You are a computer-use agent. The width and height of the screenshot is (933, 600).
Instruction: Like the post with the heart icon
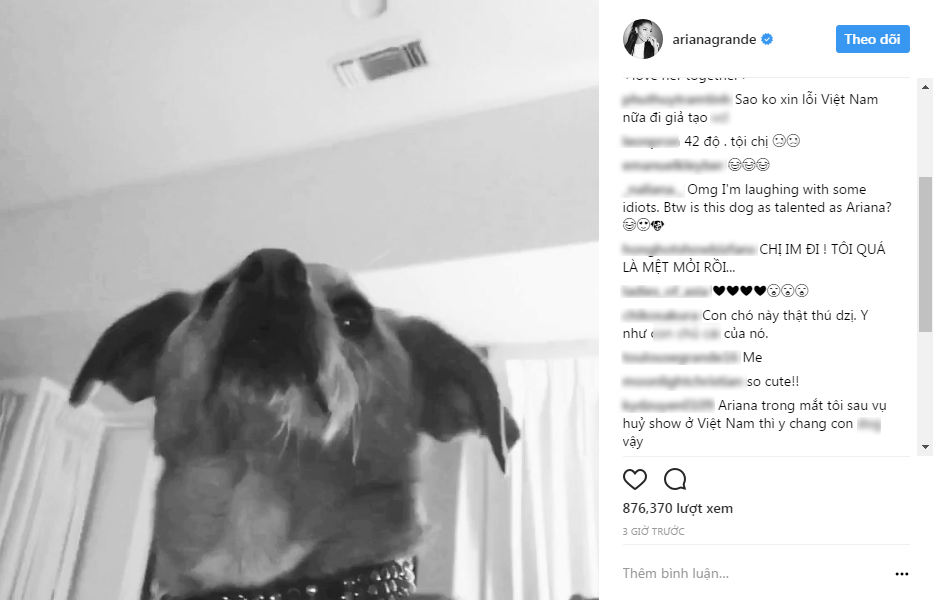click(634, 479)
